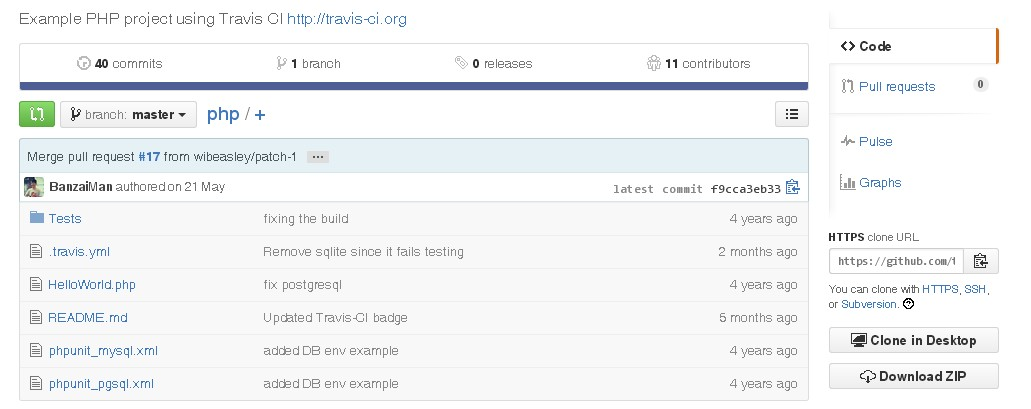Go to Pull requests tab
The image size is (1031, 409).
click(x=897, y=87)
